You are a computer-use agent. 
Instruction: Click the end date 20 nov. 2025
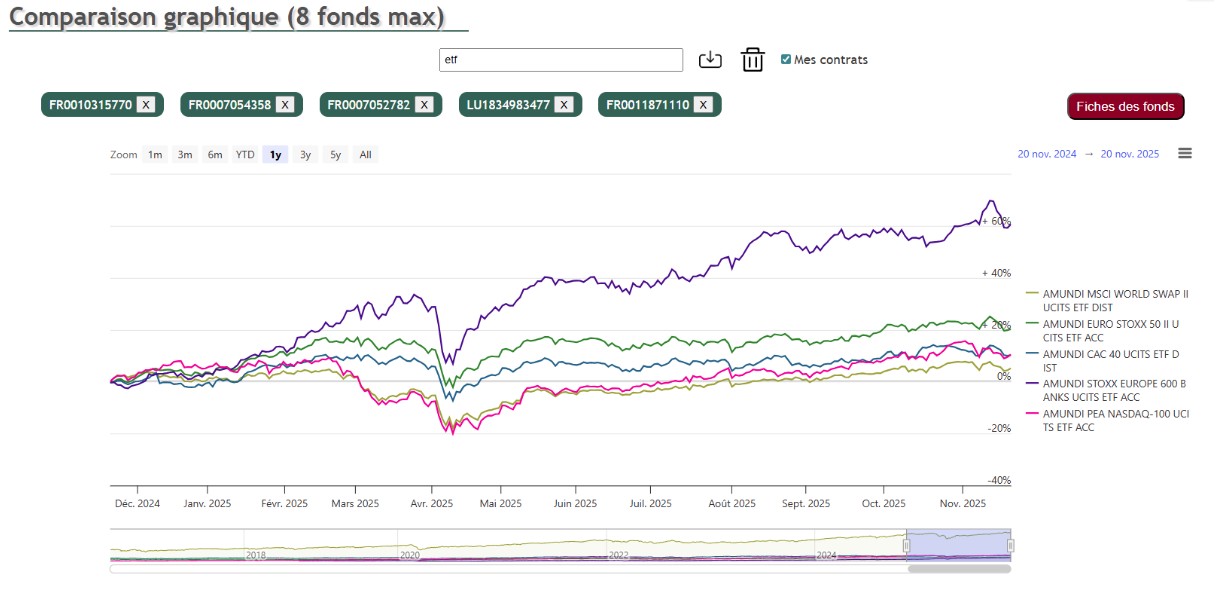1129,154
